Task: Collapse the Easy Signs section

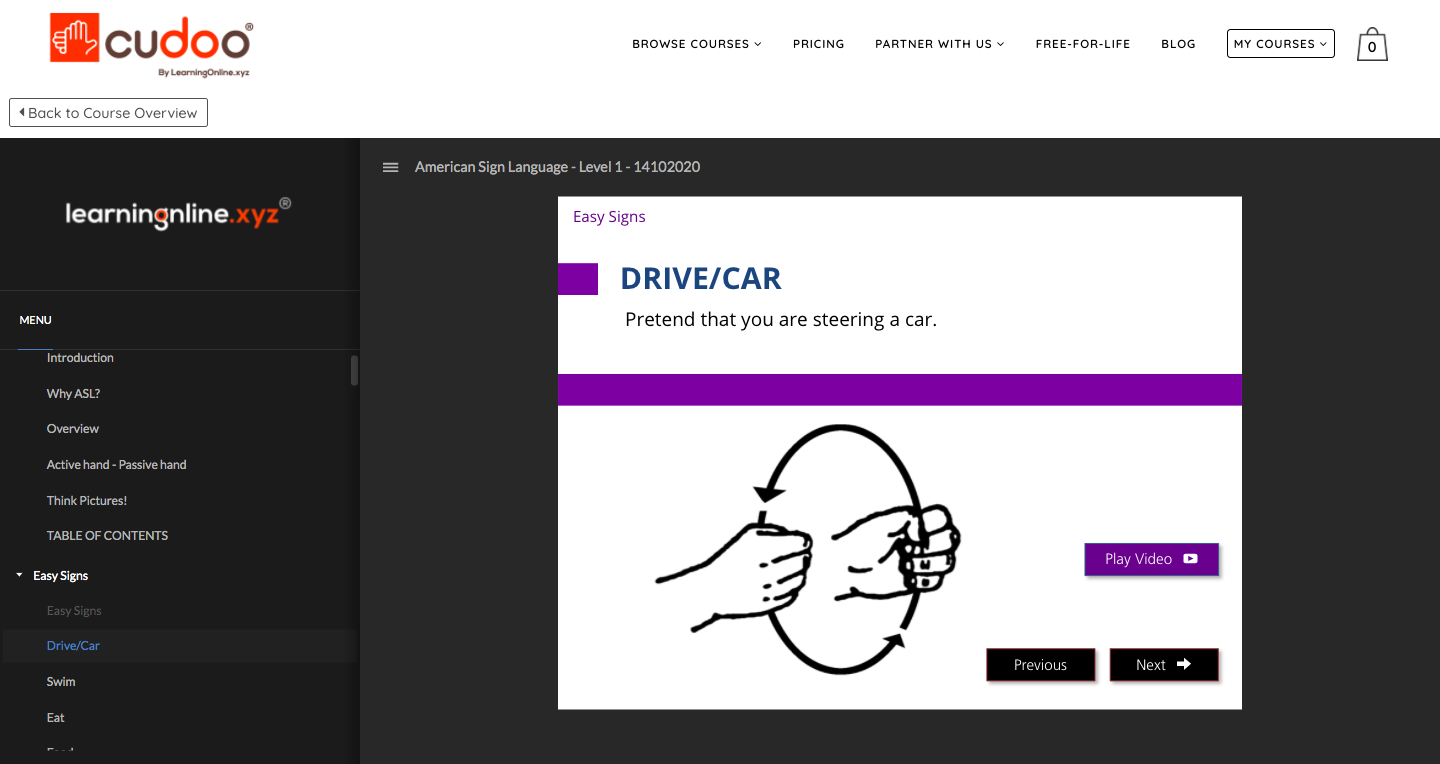Action: tap(19, 576)
